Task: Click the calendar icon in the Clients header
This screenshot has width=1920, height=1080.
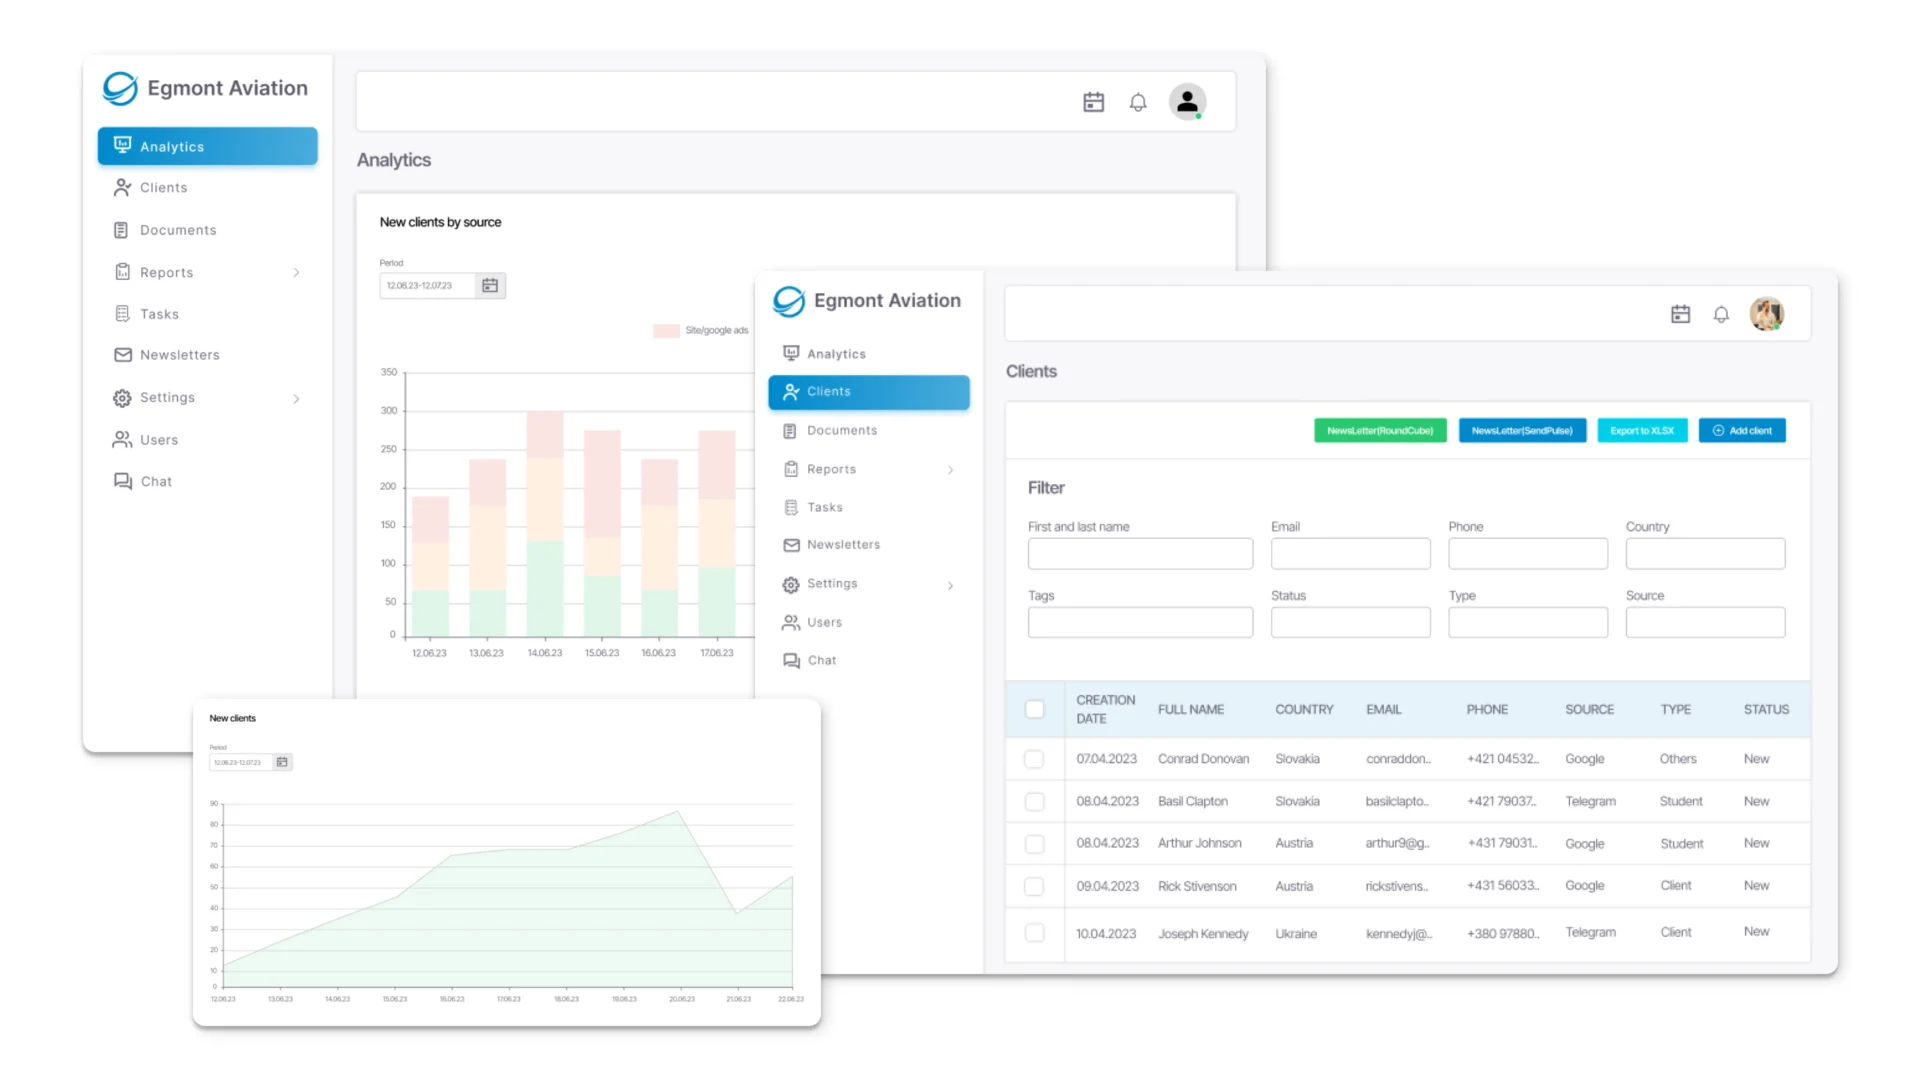Action: tap(1680, 314)
